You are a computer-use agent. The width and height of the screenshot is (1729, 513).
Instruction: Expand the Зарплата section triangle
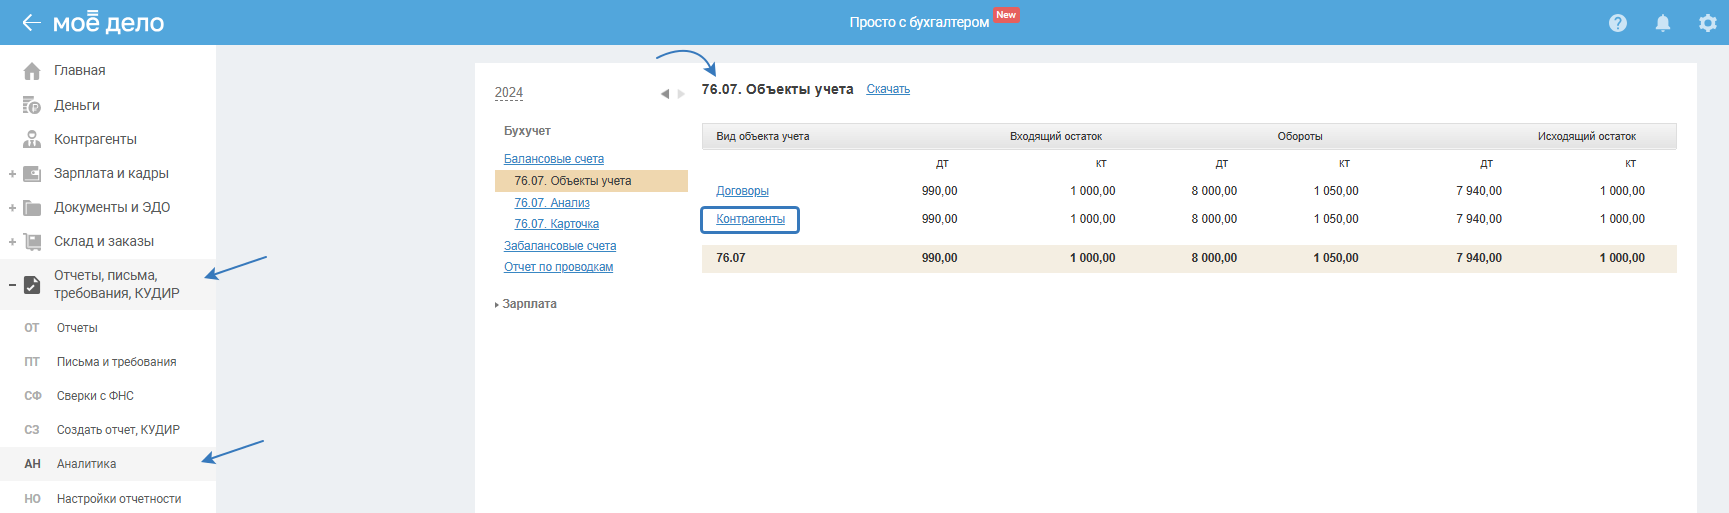coord(497,305)
